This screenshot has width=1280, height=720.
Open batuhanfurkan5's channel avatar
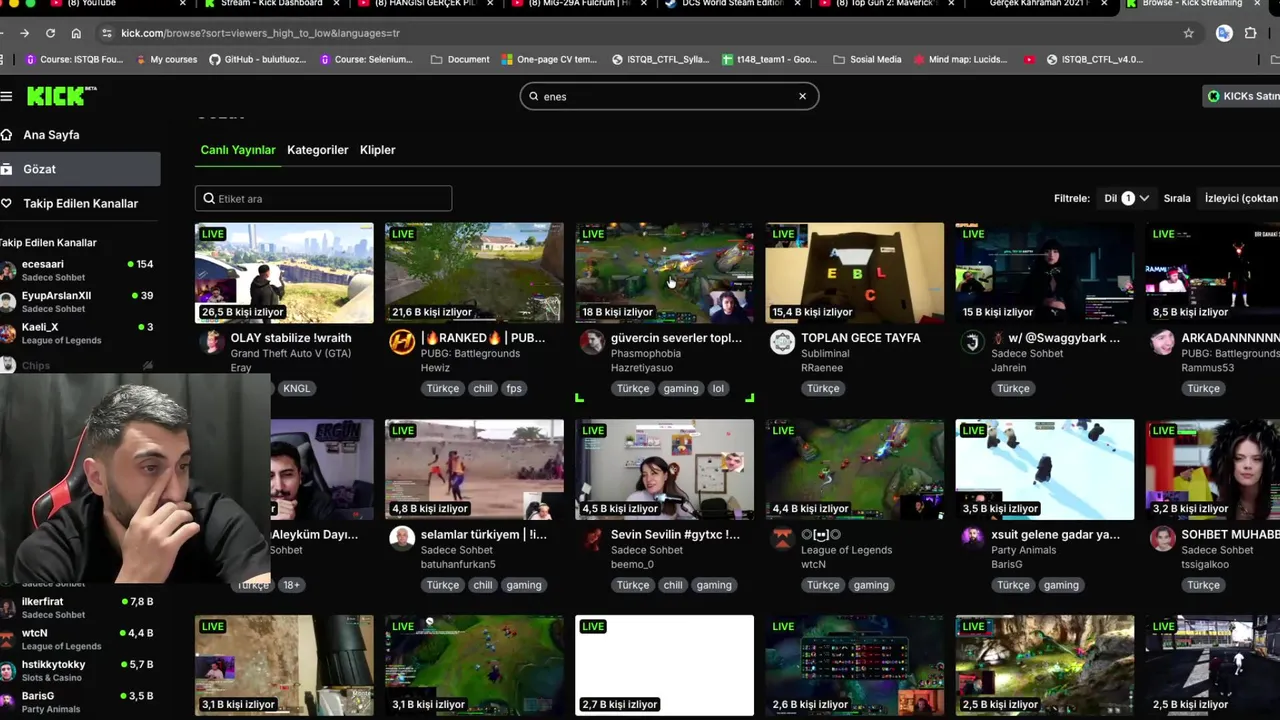click(x=402, y=539)
